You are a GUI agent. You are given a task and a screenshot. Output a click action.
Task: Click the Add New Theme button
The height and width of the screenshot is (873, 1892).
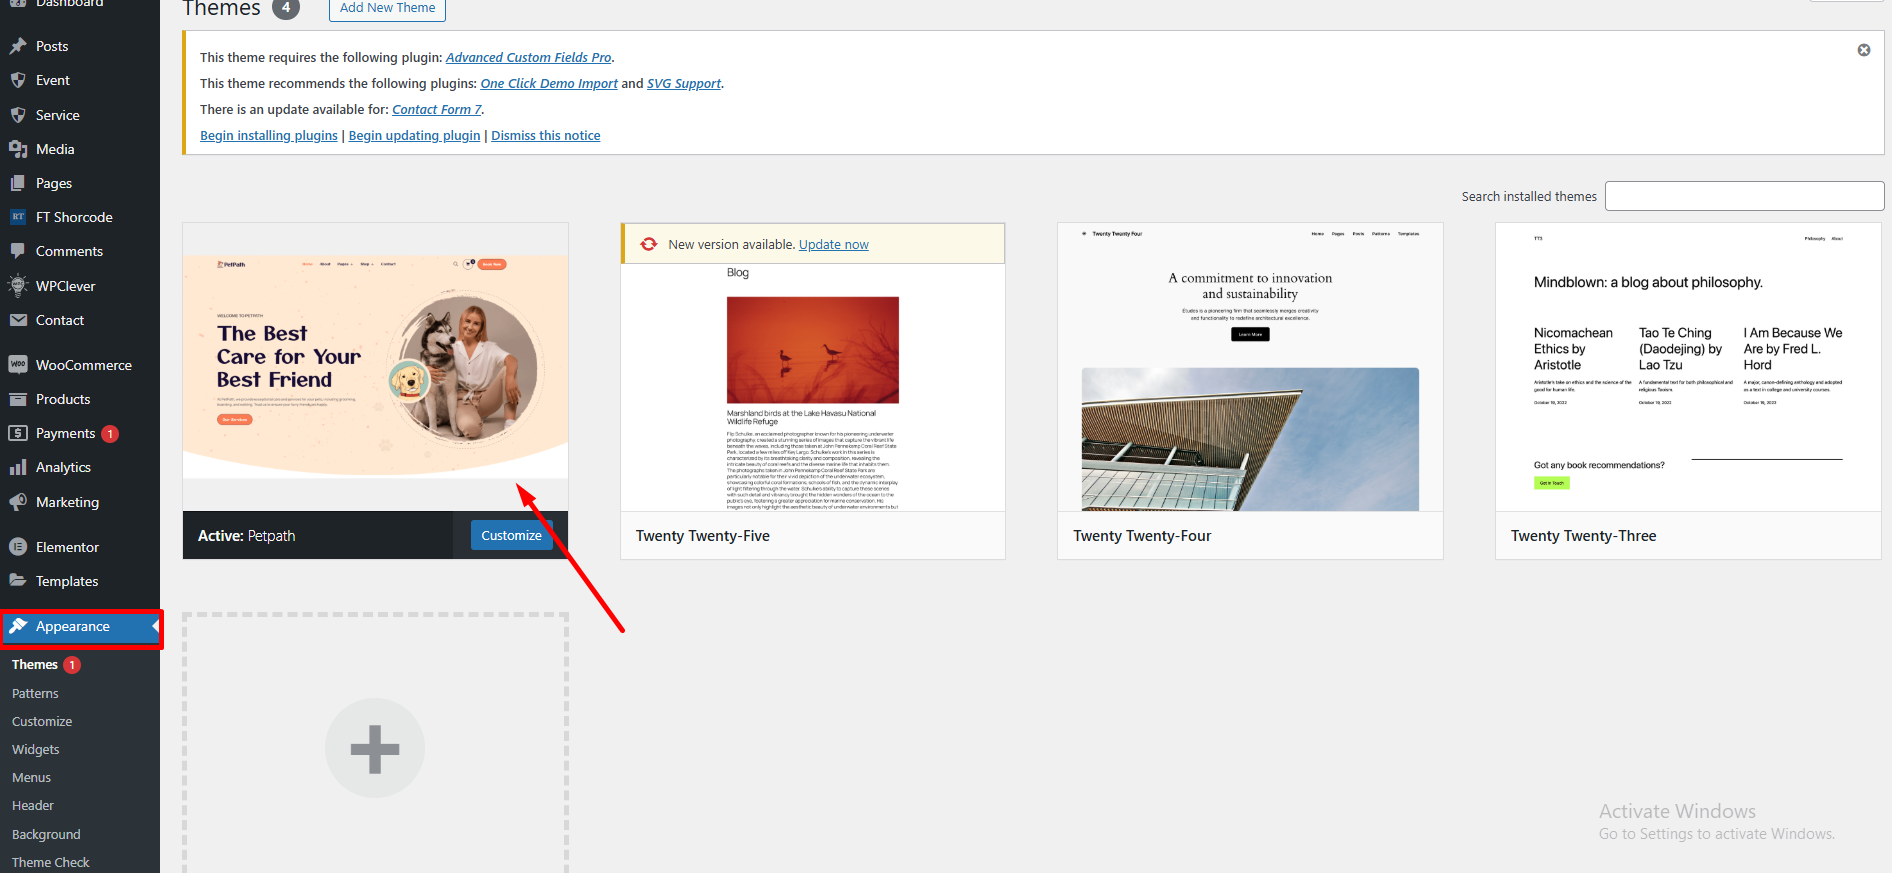(x=387, y=8)
